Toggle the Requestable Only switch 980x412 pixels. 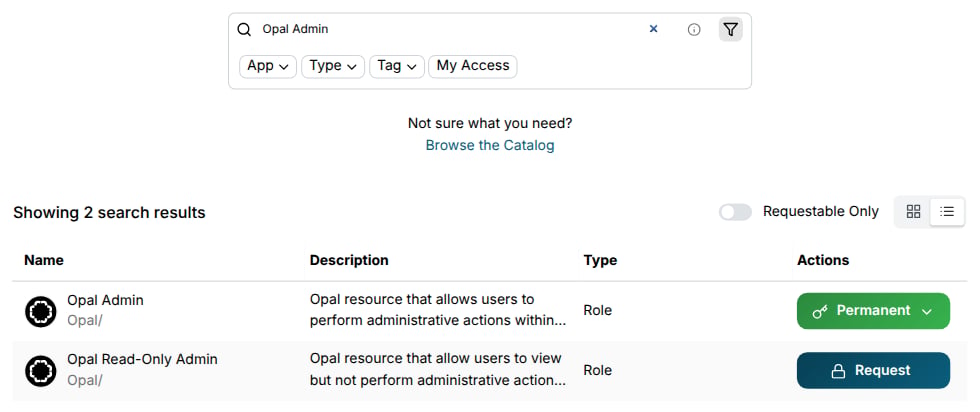(x=735, y=212)
